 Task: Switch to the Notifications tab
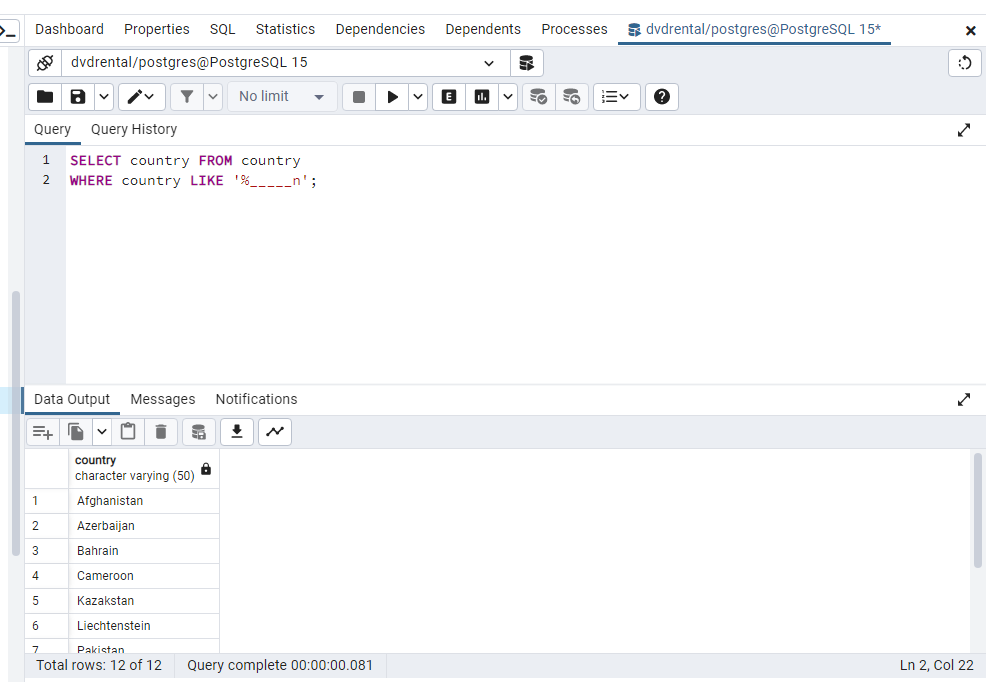(x=257, y=400)
